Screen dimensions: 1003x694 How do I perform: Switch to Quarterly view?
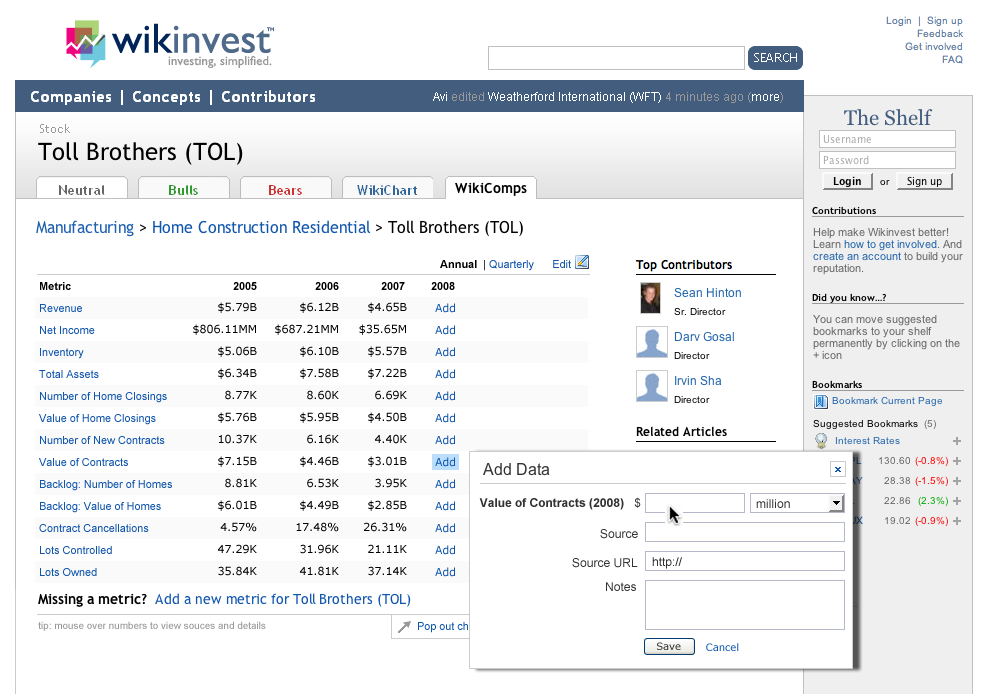point(511,265)
